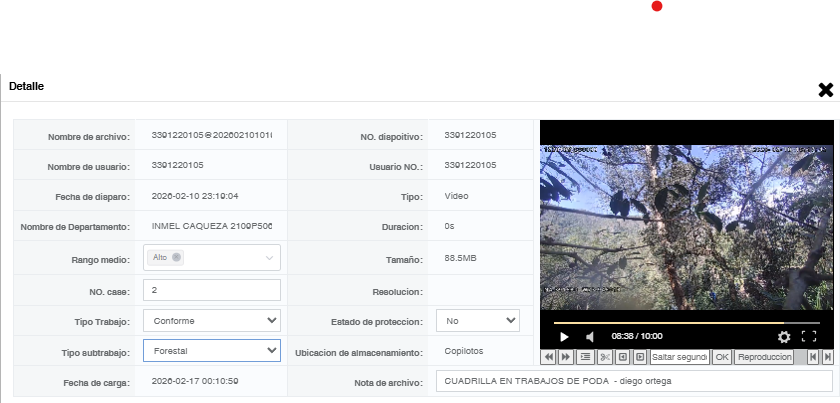Click the Fecha de carga value 2026-02-17 00:10:59
Screen dimensions: 840x403
(195, 381)
